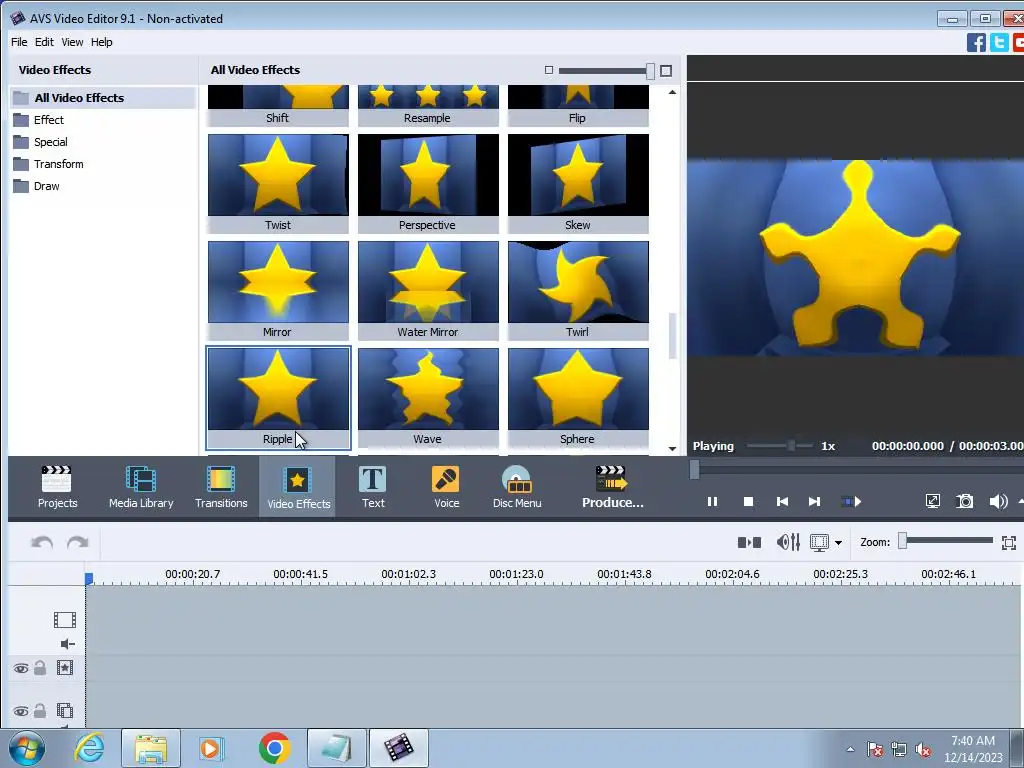This screenshot has width=1024, height=768.
Task: Redo the last action
Action: 78,543
